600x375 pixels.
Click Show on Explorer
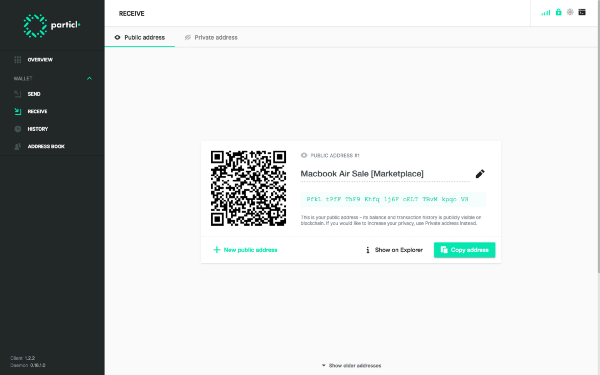point(394,250)
